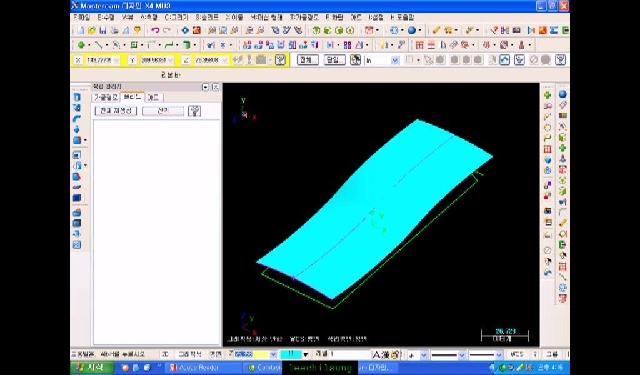The image size is (640, 375).
Task: Switch to the Toolpaths manager tab
Action: (106, 97)
